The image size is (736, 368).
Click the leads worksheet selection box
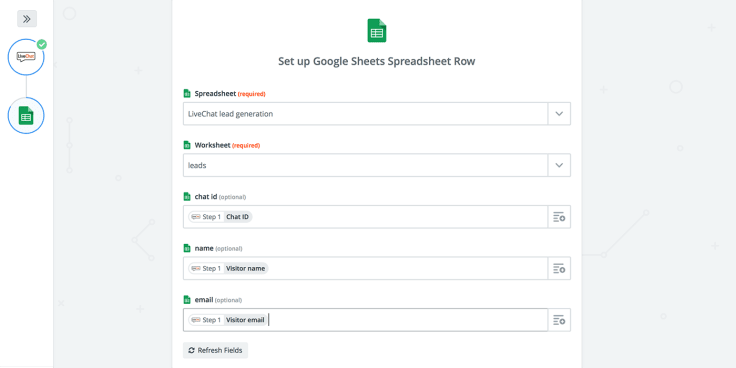click(x=366, y=165)
